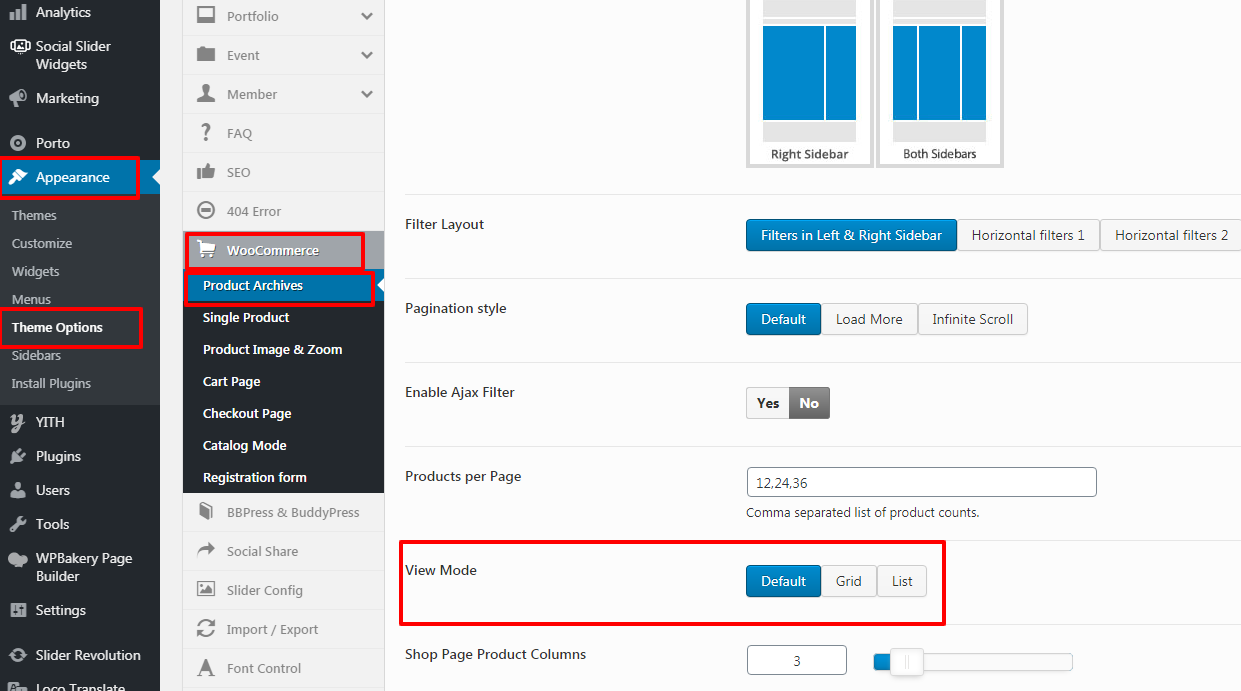
Task: Set View Mode to List
Action: pos(902,581)
